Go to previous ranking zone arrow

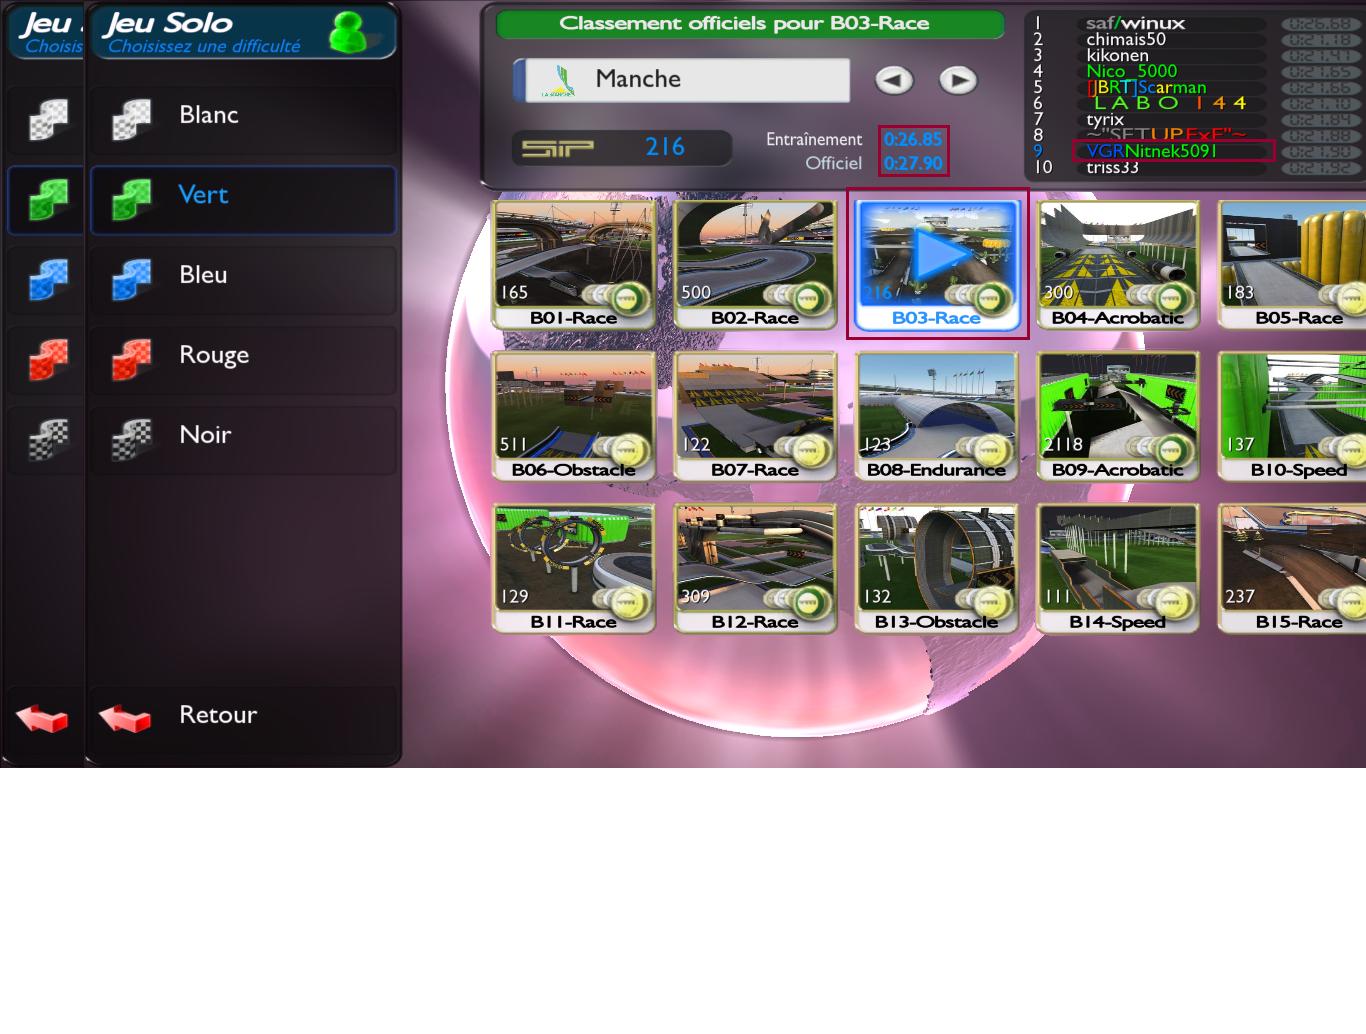(894, 80)
